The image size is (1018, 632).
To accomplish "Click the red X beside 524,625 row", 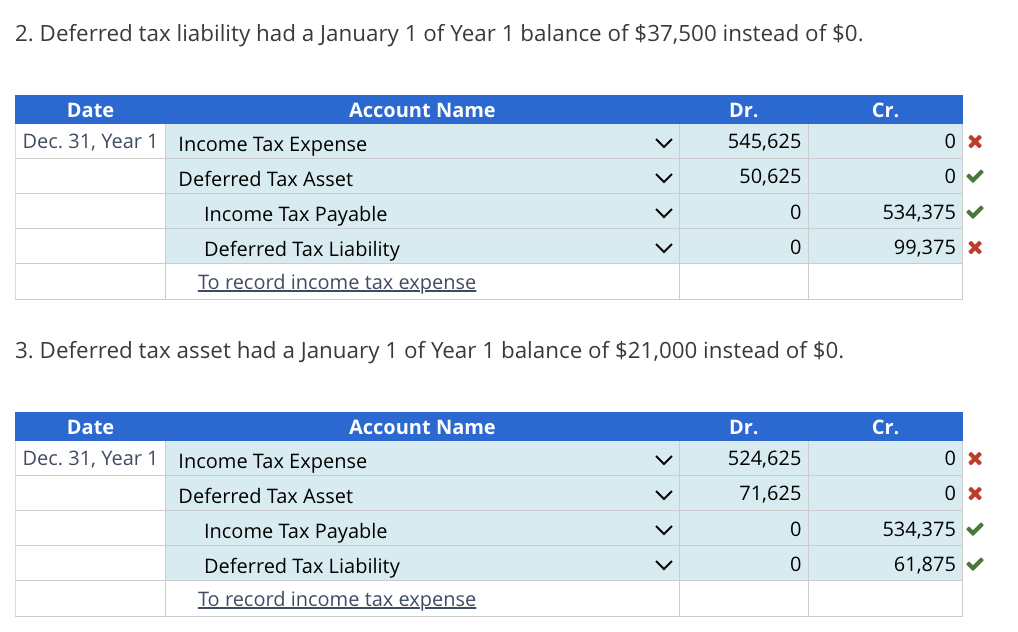I will tap(975, 460).
